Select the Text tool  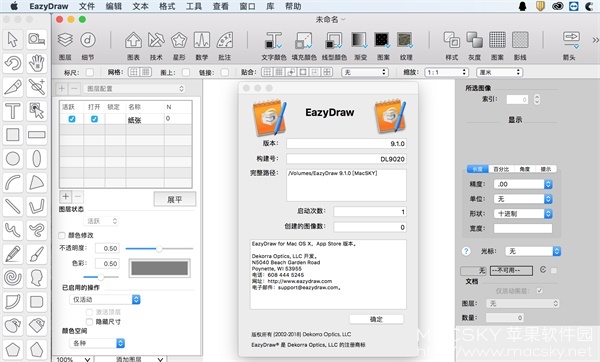point(13,111)
